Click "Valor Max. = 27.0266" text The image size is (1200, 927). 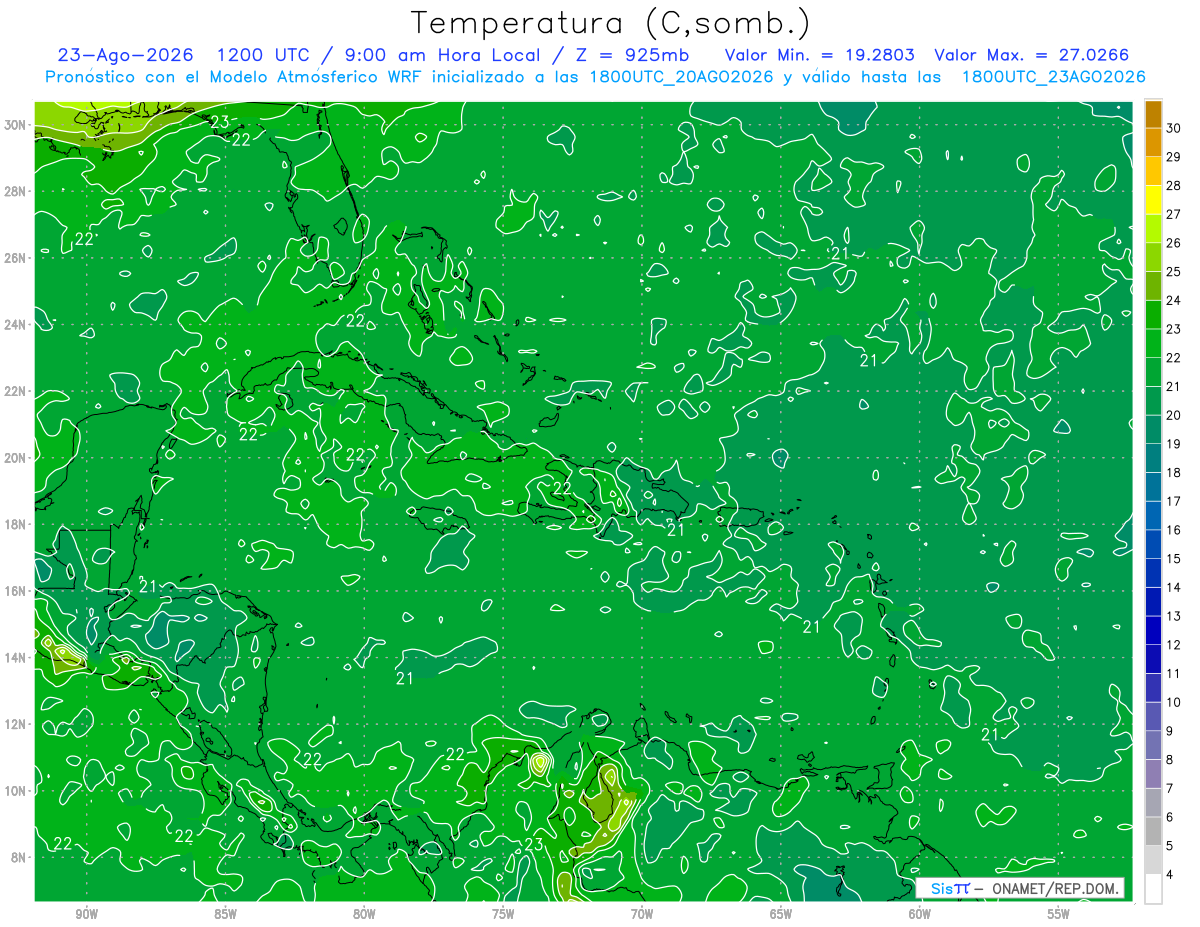[1032, 55]
